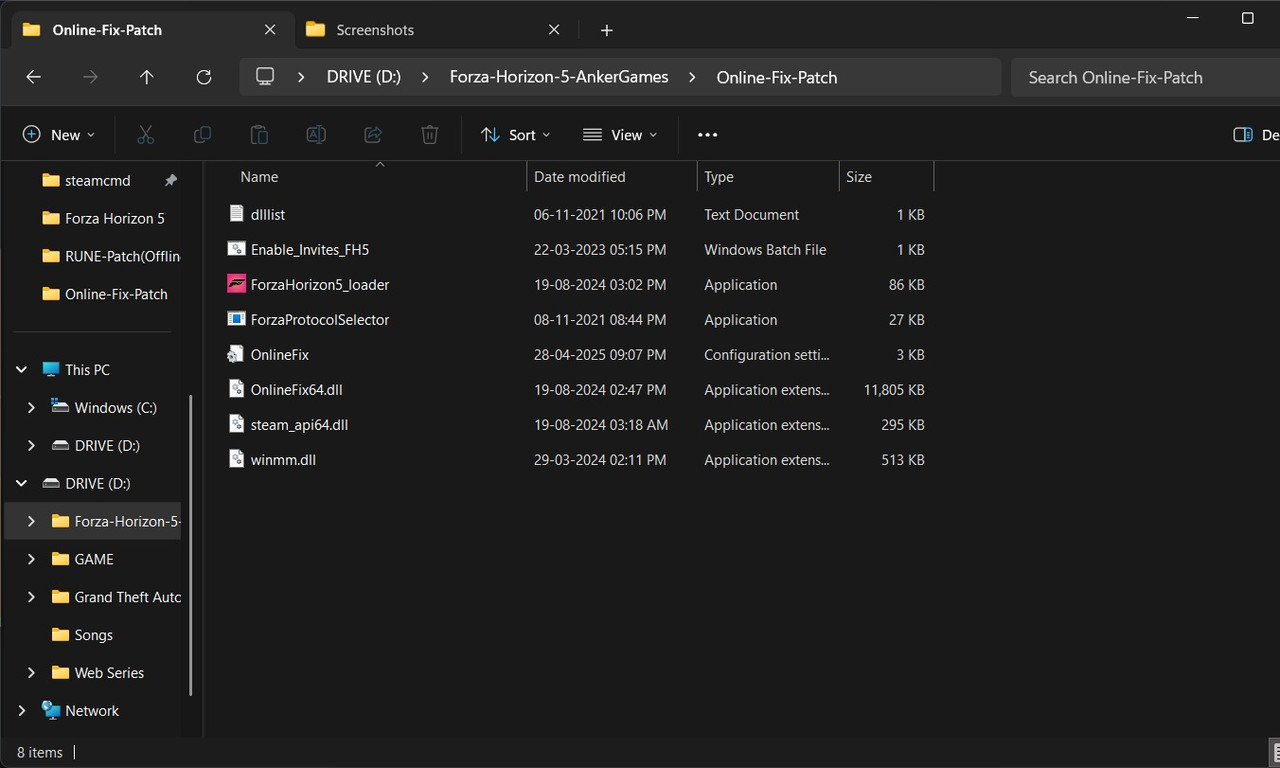Image resolution: width=1280 pixels, height=768 pixels.
Task: Click the Text Document type cell
Action: (x=752, y=215)
